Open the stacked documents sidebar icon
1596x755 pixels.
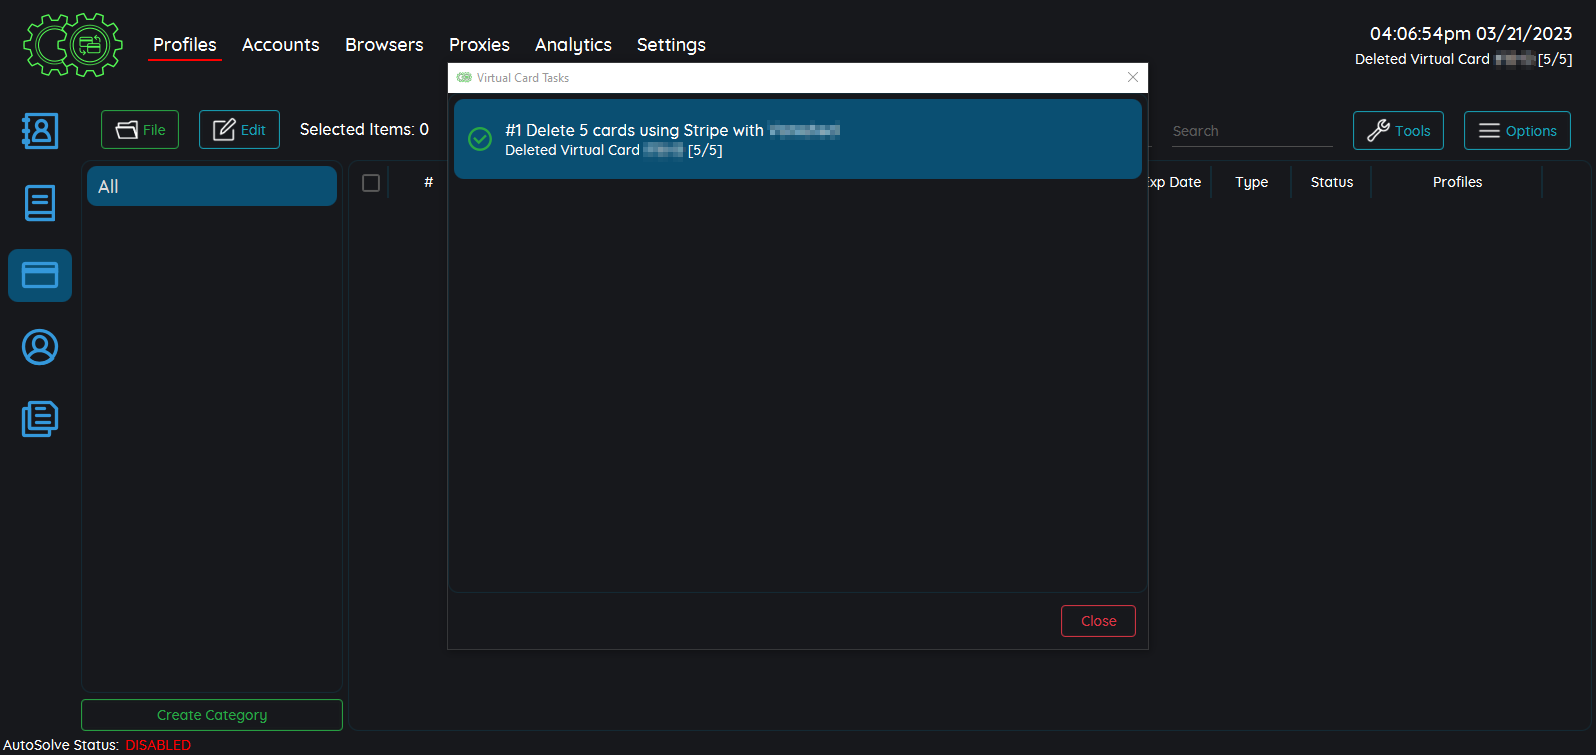click(40, 419)
